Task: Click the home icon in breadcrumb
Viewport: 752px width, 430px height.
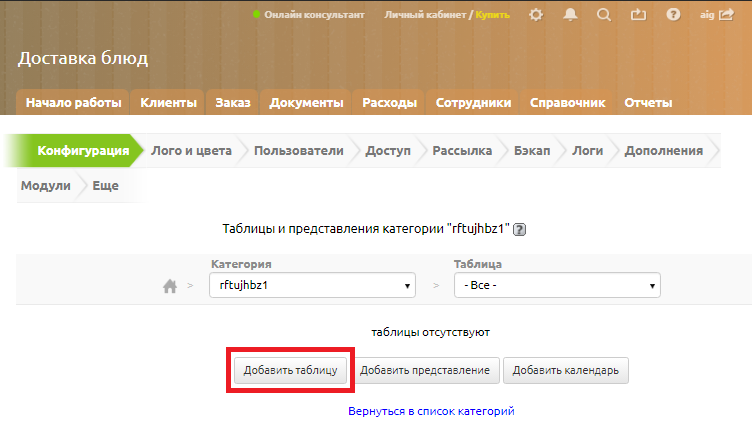Action: pos(170,286)
